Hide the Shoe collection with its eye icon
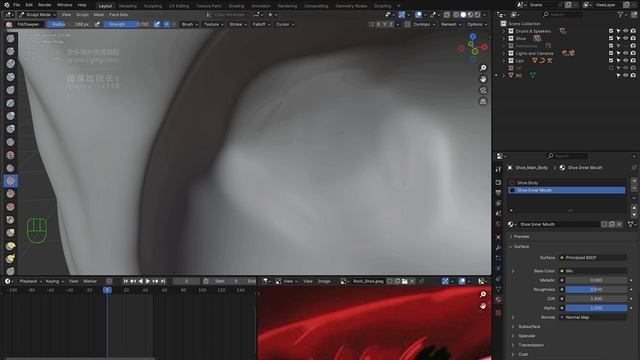Image resolution: width=640 pixels, height=360 pixels. pyautogui.click(x=625, y=38)
